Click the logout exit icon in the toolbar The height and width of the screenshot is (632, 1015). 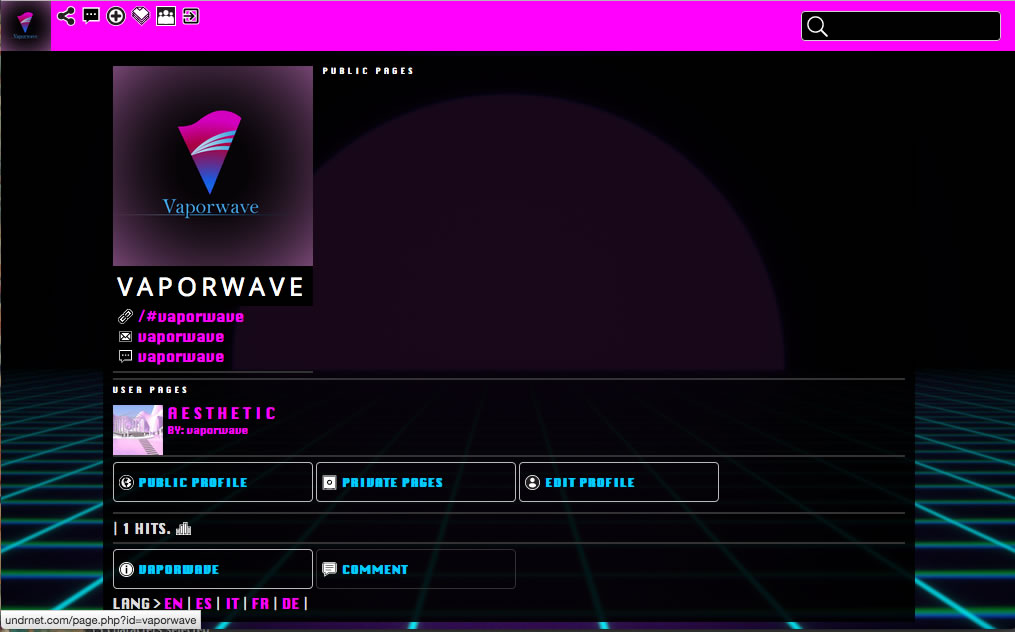tap(190, 16)
